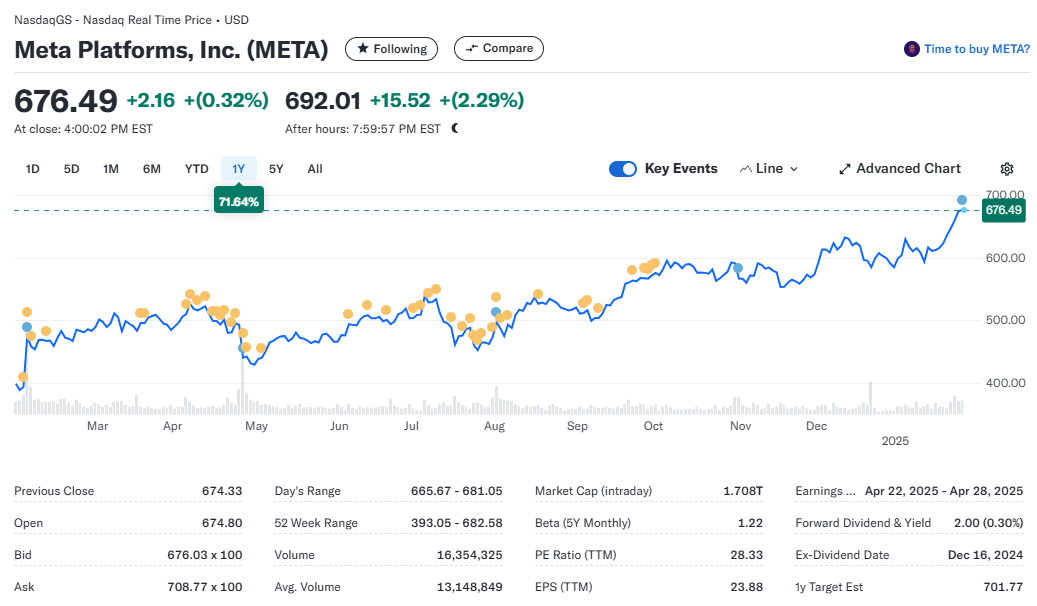Viewport: 1037px width, 606px height.
Task: Click the Beta (5Y Monthly) value 1.22
Action: [x=750, y=523]
